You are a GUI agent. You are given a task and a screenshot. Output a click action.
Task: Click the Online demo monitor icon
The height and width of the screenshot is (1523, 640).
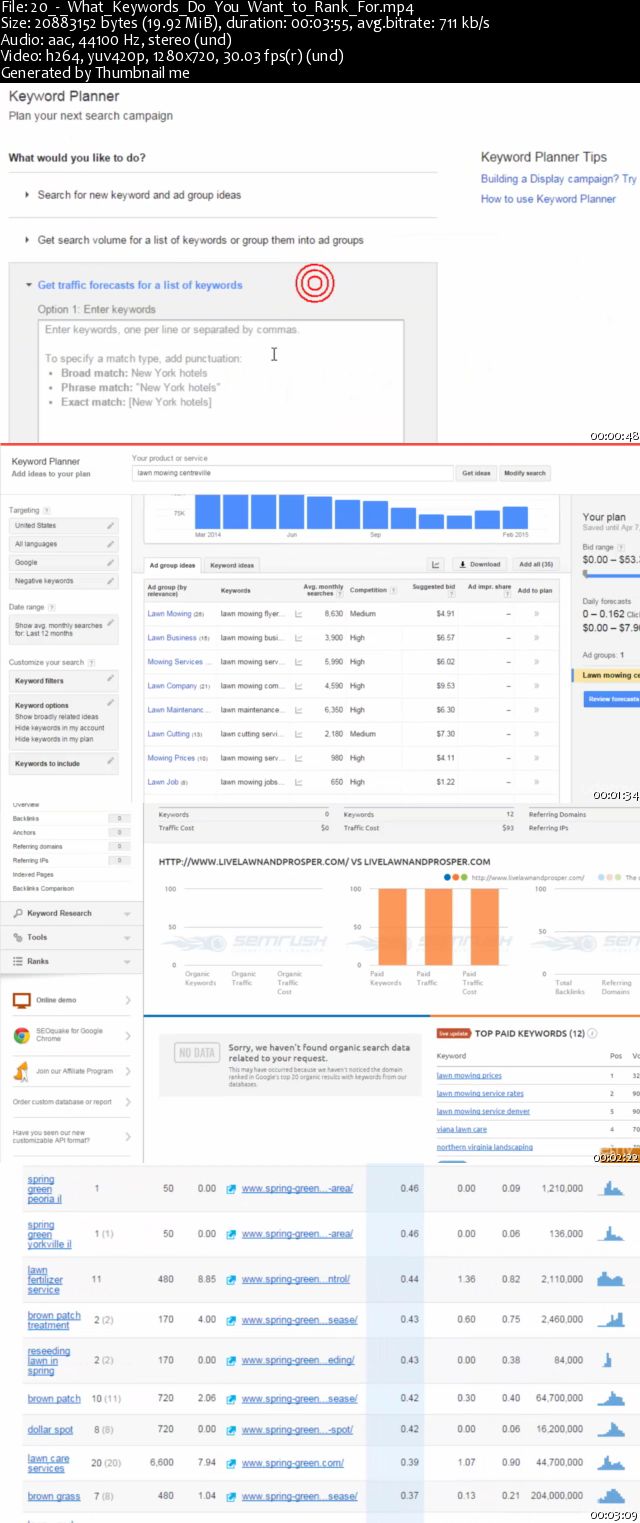[21, 1000]
